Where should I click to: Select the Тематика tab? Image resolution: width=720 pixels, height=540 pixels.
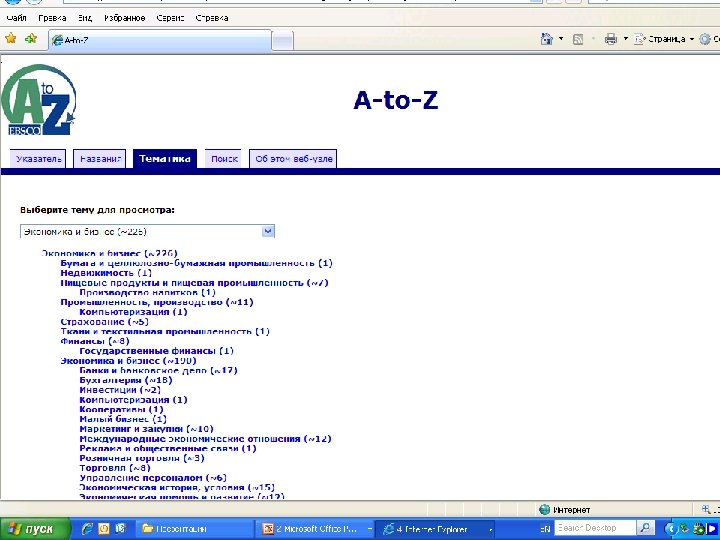(x=165, y=159)
